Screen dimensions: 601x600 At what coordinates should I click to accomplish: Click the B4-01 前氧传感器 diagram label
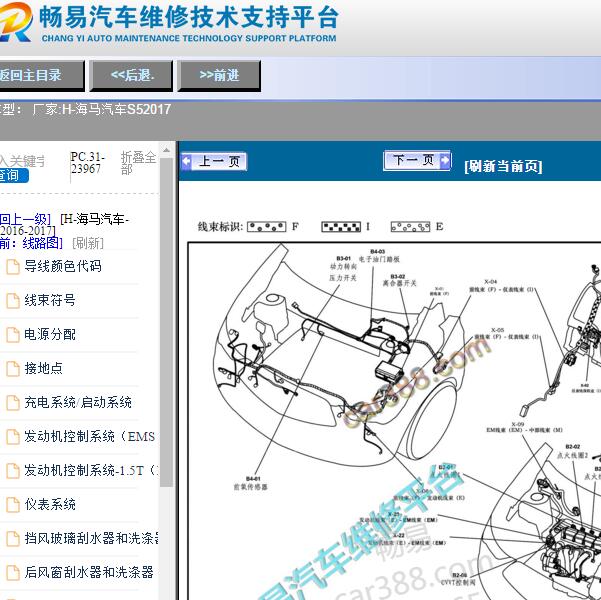pyautogui.click(x=251, y=483)
